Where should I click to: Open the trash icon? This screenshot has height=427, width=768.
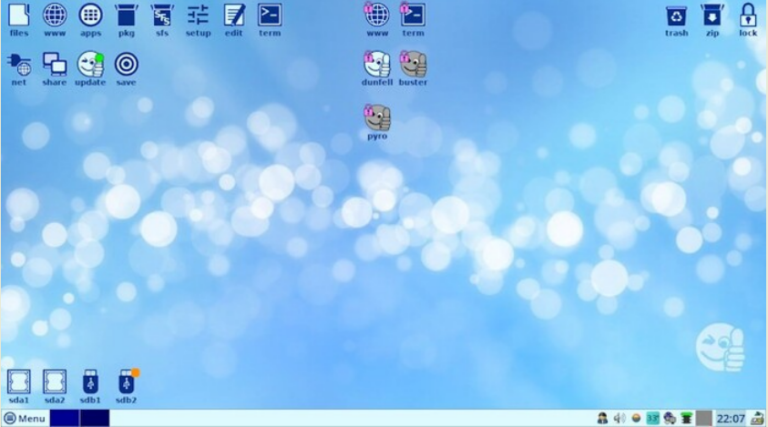(676, 16)
